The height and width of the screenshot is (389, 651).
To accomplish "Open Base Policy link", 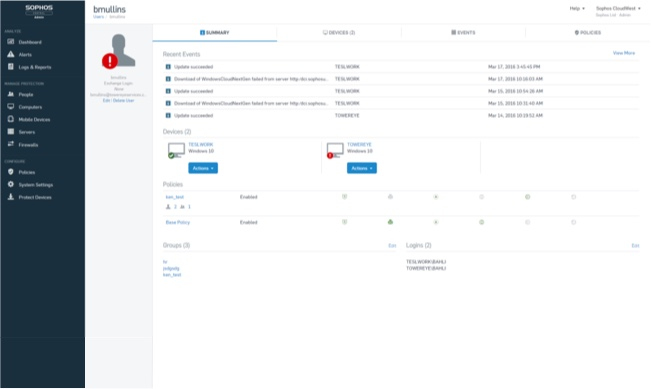I will click(178, 222).
